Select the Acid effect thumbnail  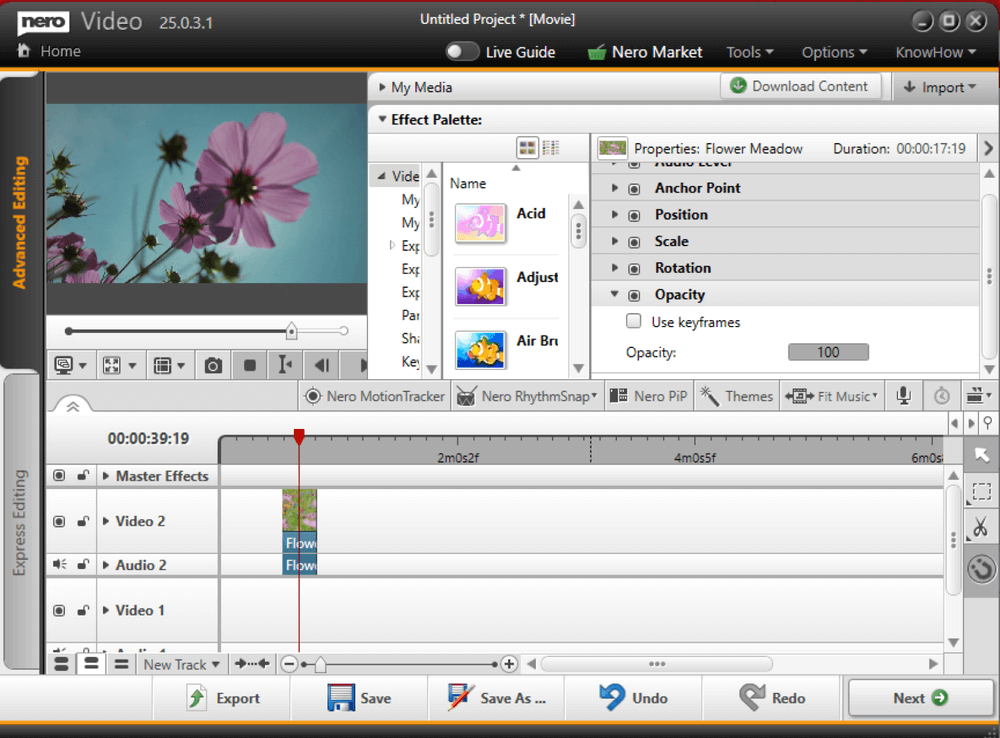[x=481, y=223]
